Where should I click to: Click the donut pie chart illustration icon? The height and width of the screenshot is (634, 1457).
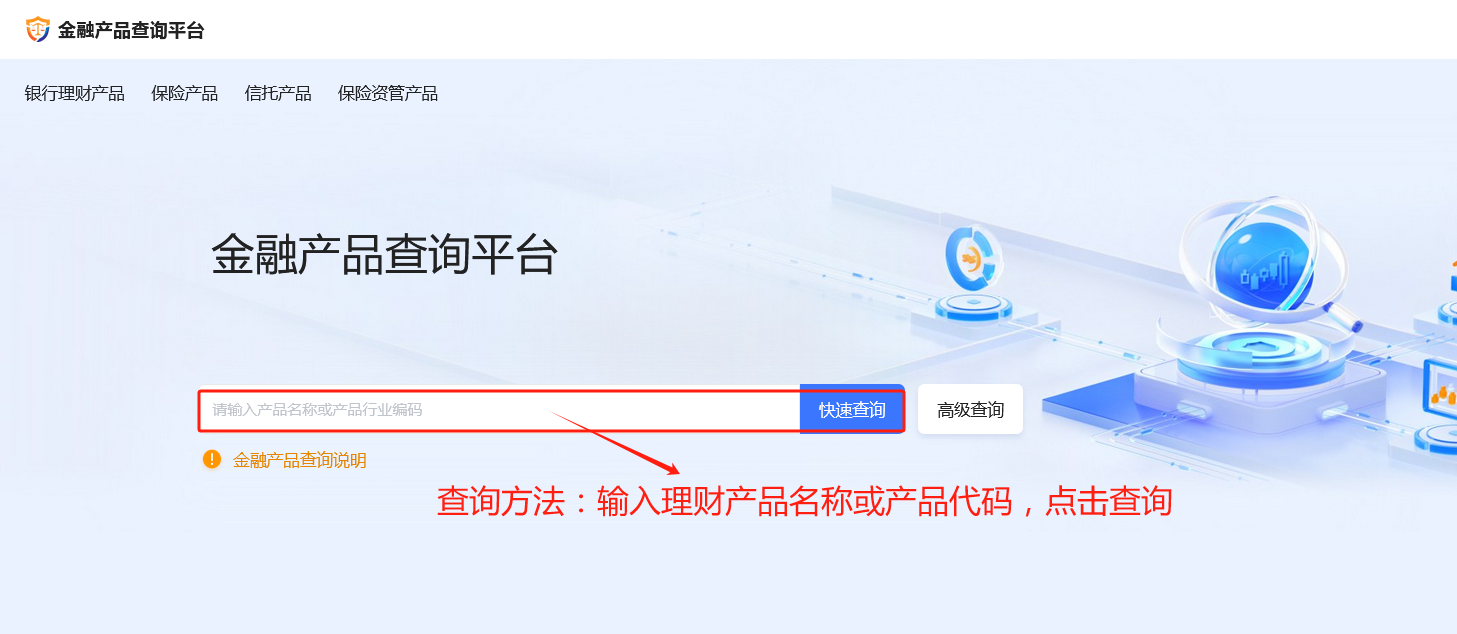(x=973, y=258)
